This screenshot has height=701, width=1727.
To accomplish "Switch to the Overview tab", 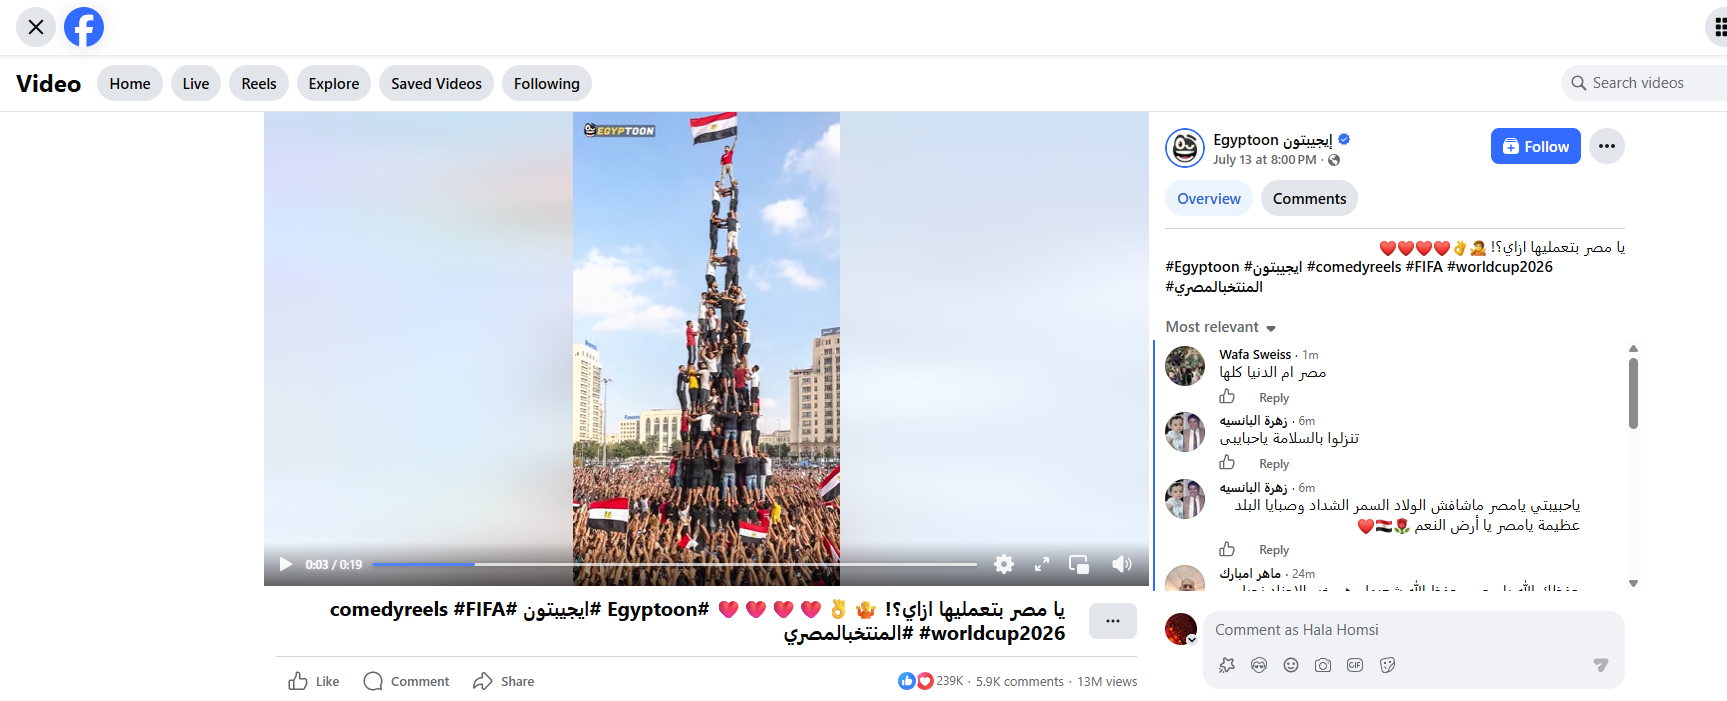I will pos(1209,198).
